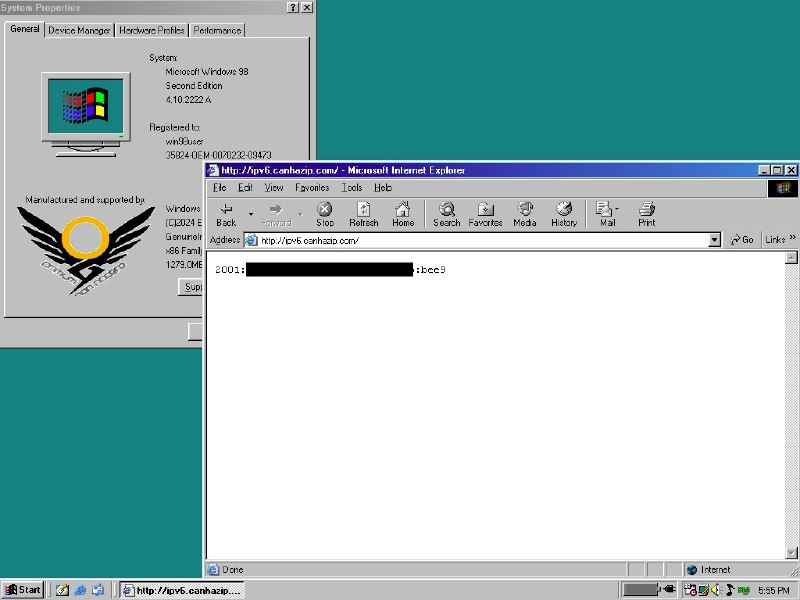Open the Edit menu

(245, 188)
